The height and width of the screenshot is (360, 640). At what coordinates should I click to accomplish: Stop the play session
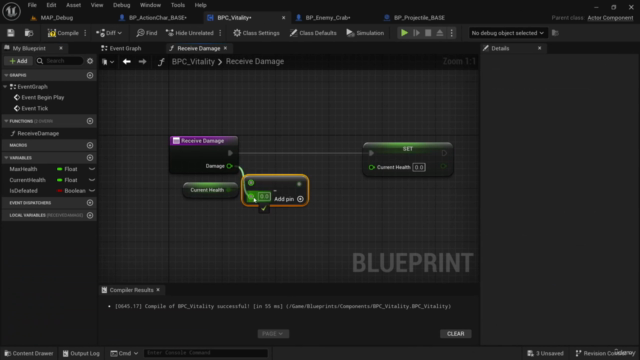pyautogui.click(x=428, y=33)
